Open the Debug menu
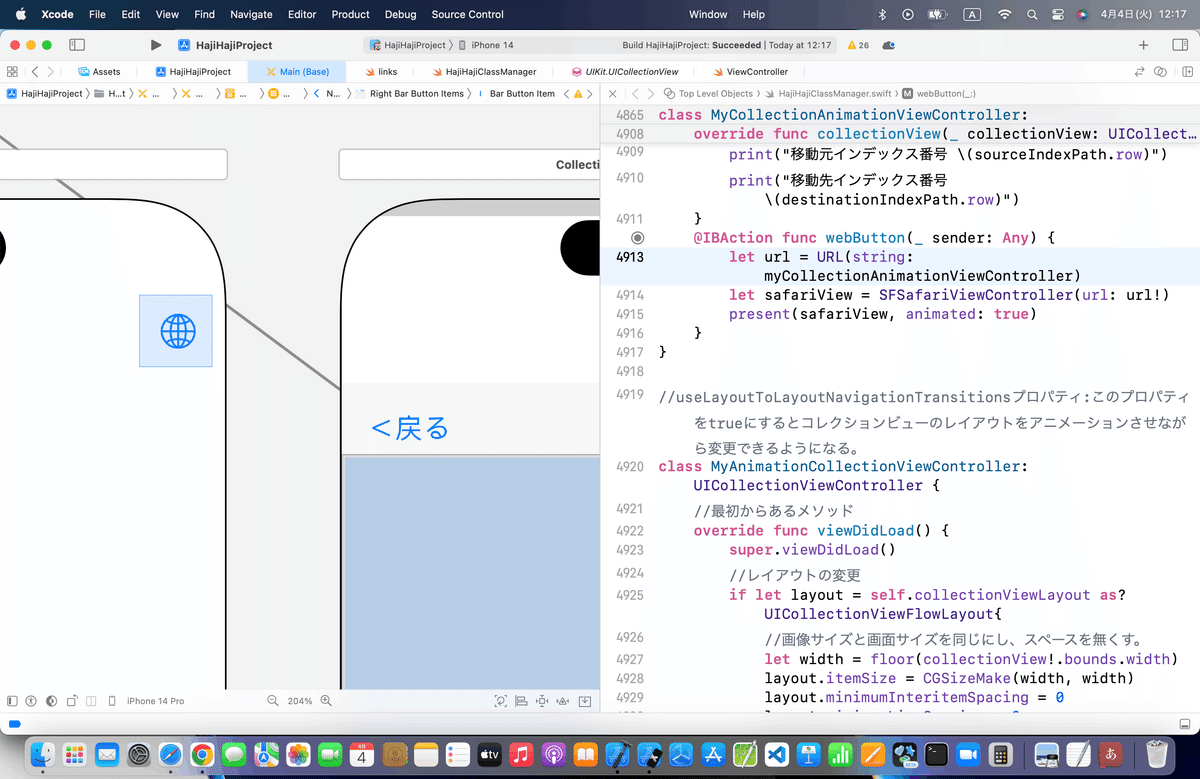Viewport: 1200px width, 779px height. tap(400, 14)
